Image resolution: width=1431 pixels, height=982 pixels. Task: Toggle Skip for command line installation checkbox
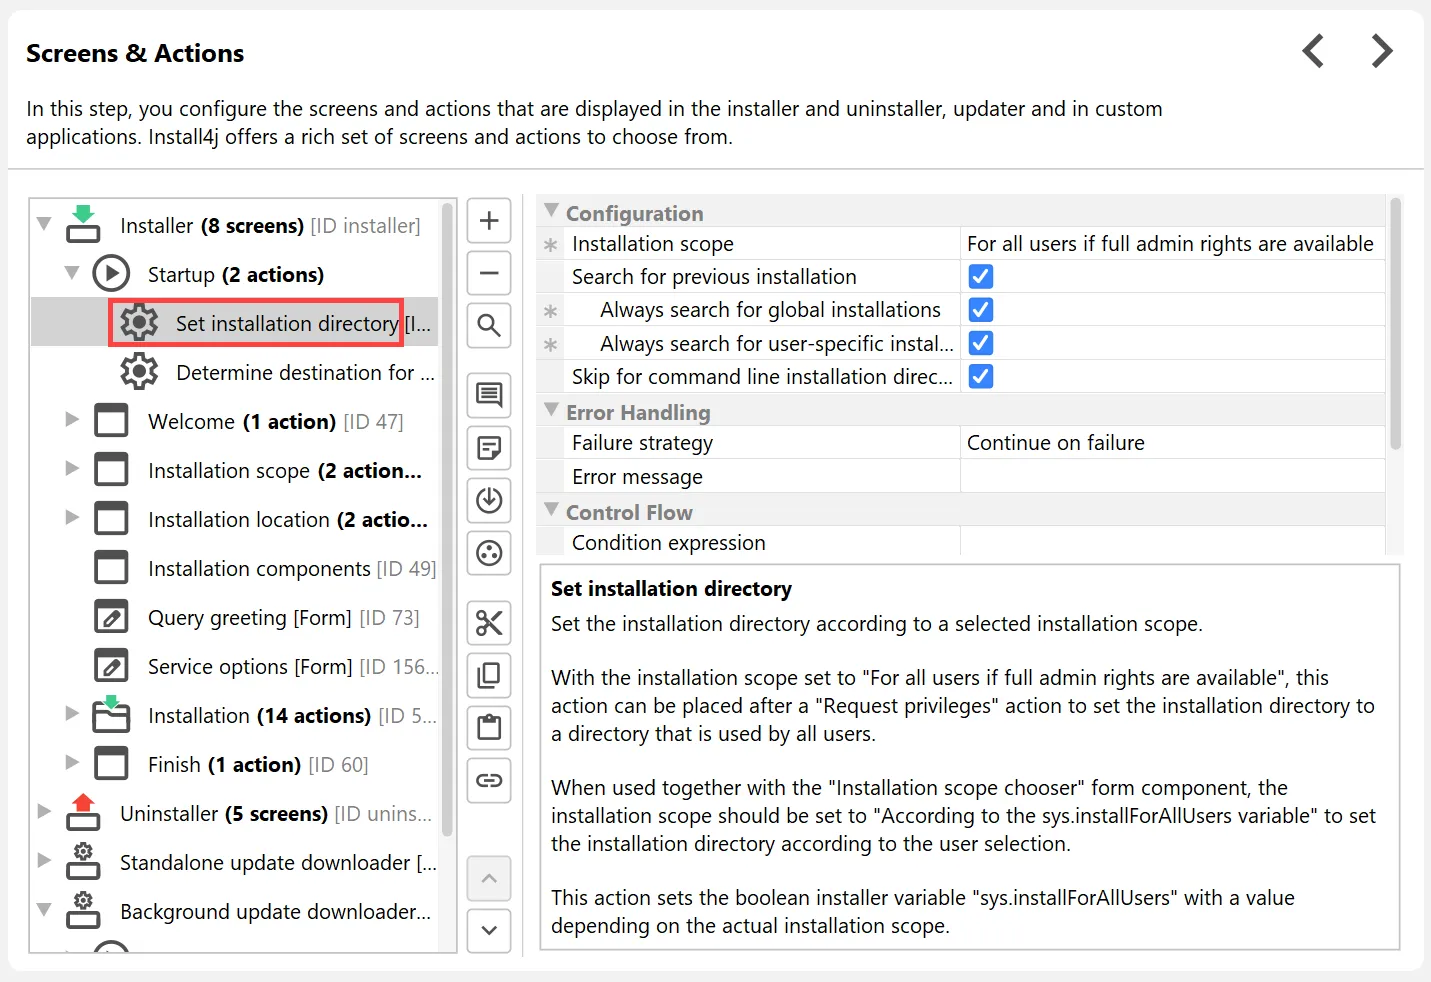pos(981,377)
